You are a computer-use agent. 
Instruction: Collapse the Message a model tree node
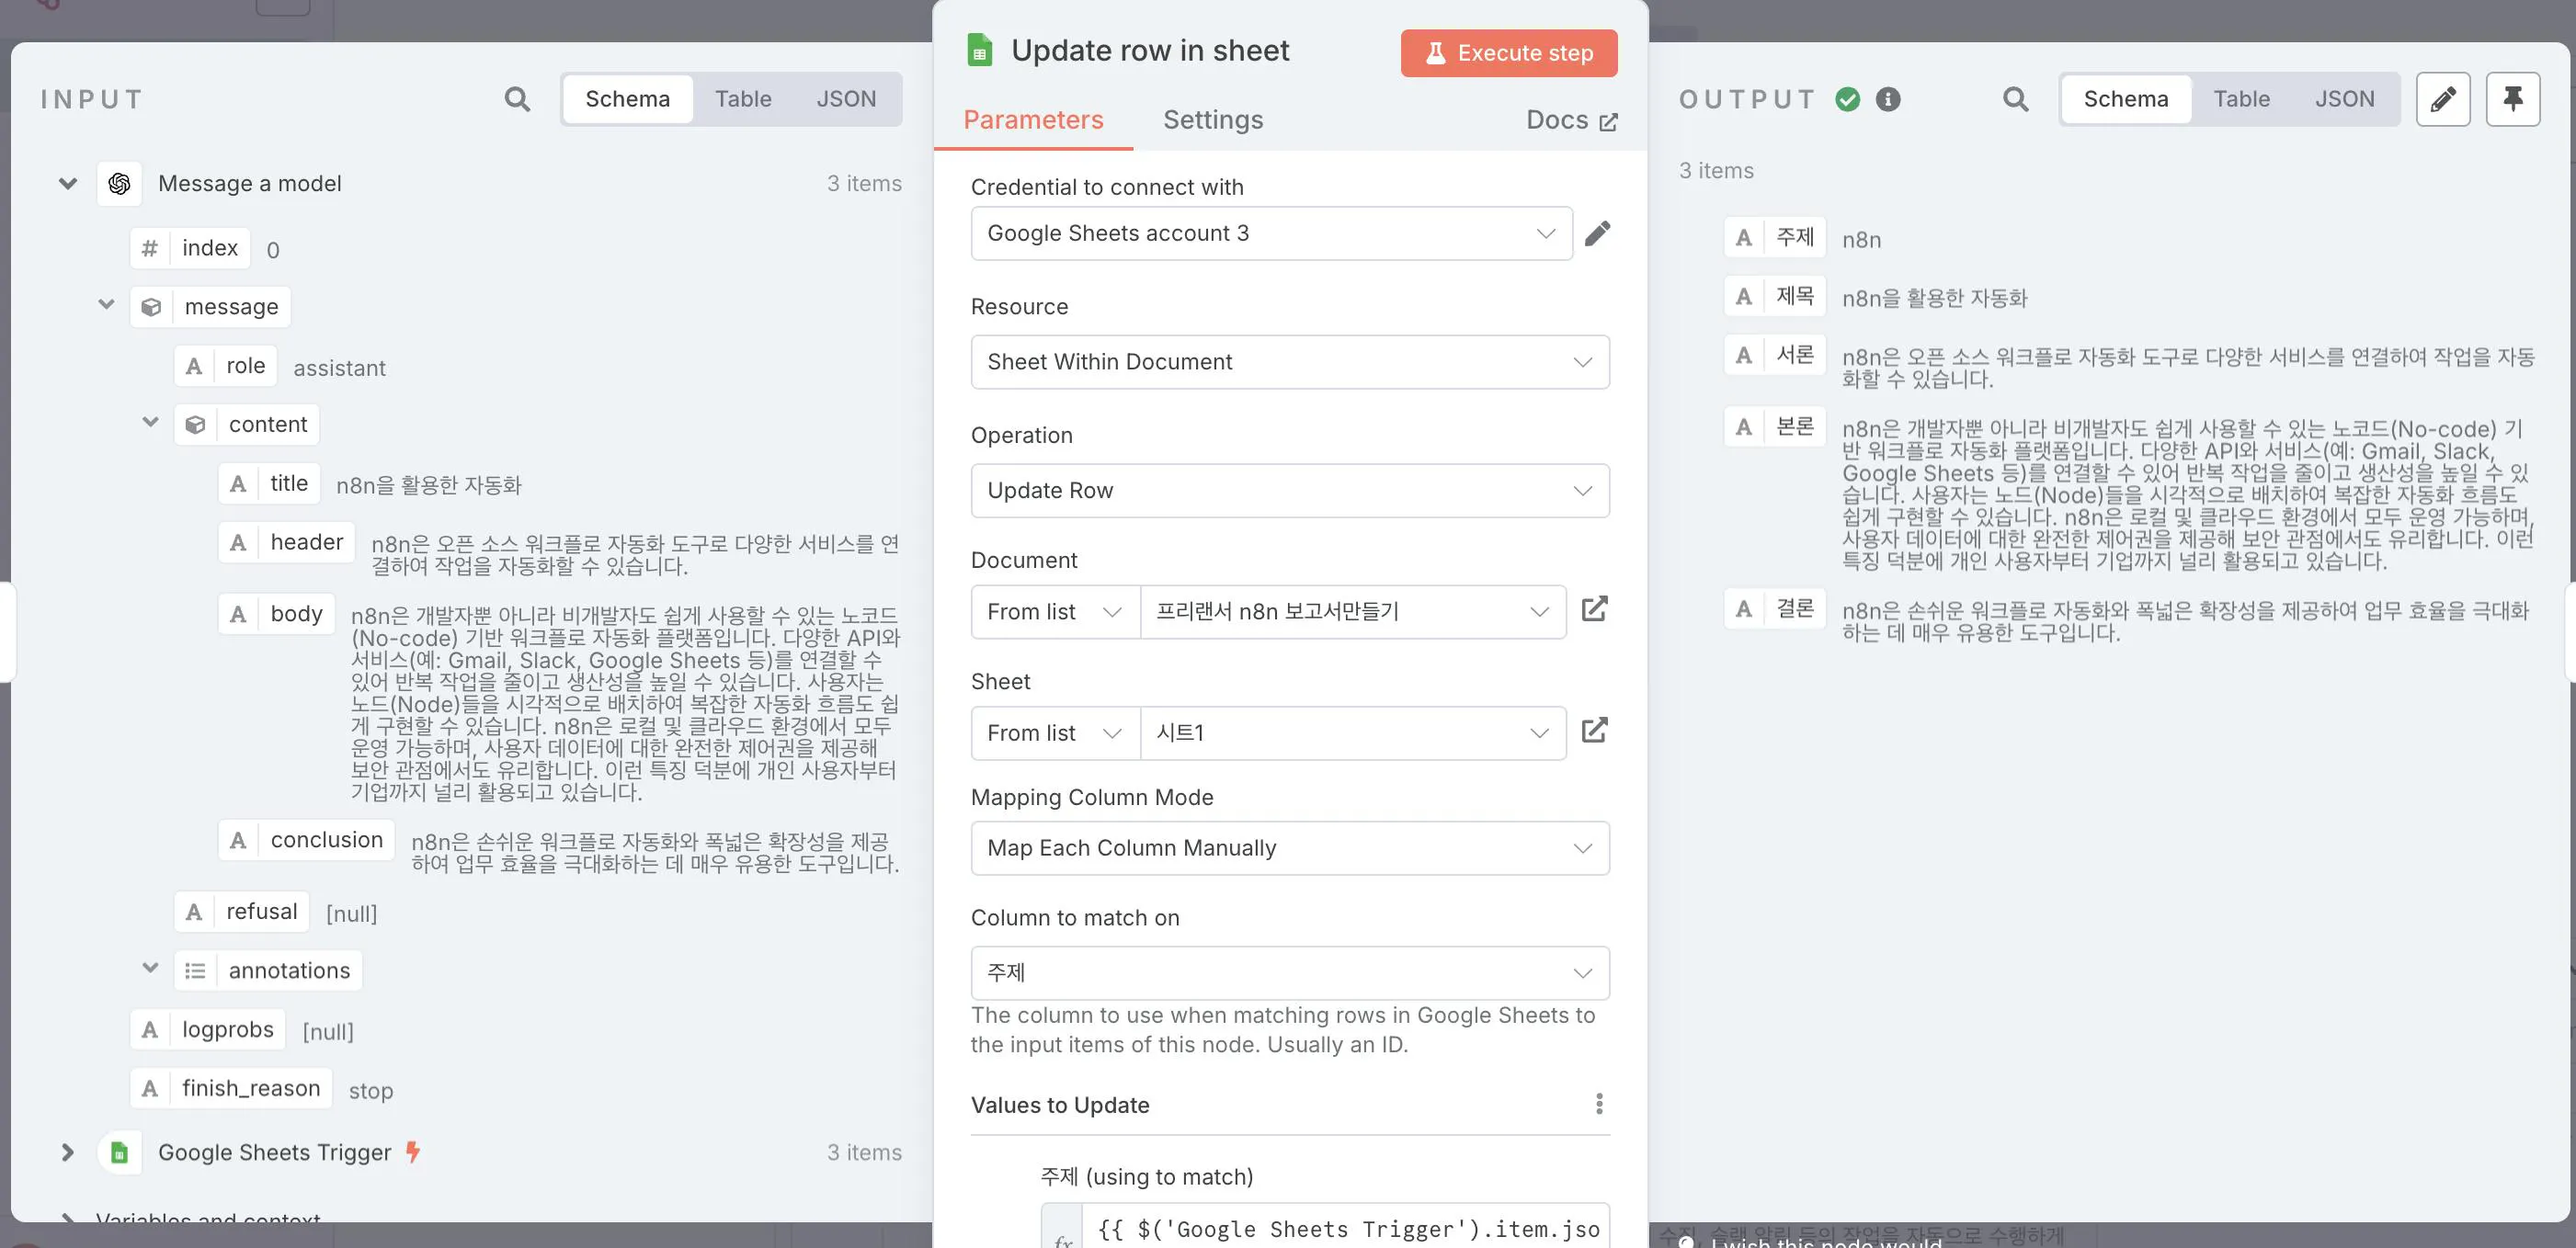click(68, 183)
